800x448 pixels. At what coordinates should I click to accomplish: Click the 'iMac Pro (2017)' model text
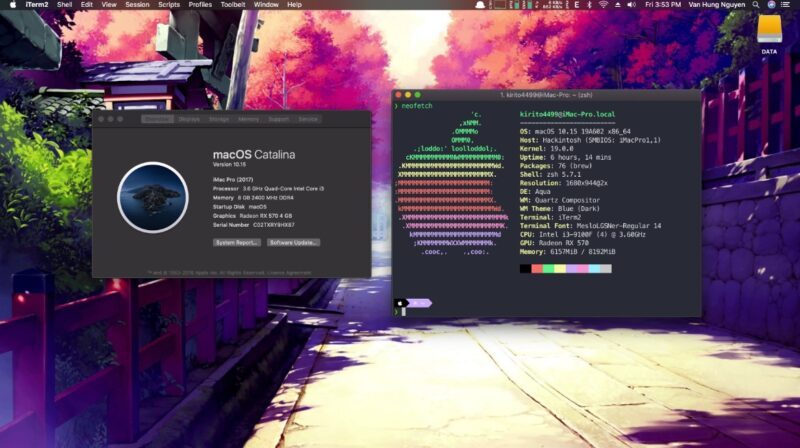coord(233,180)
